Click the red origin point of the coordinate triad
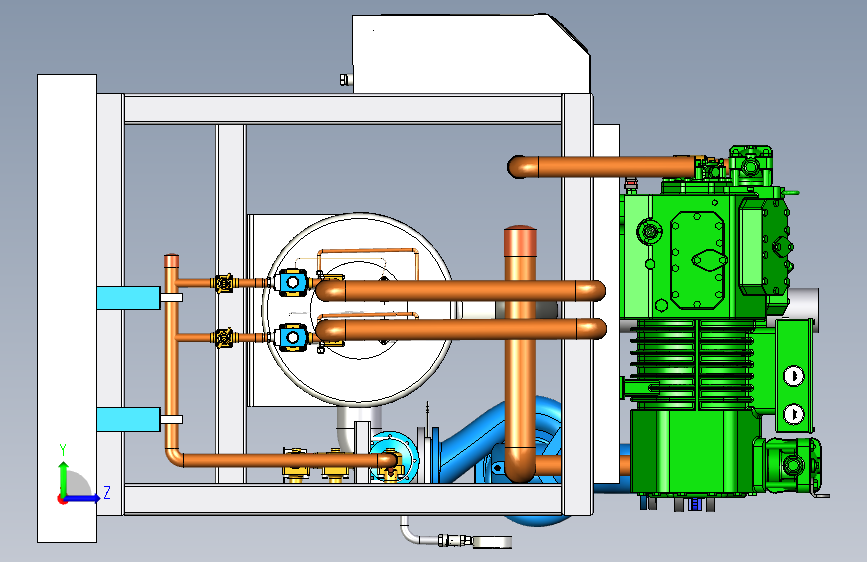 click(62, 499)
